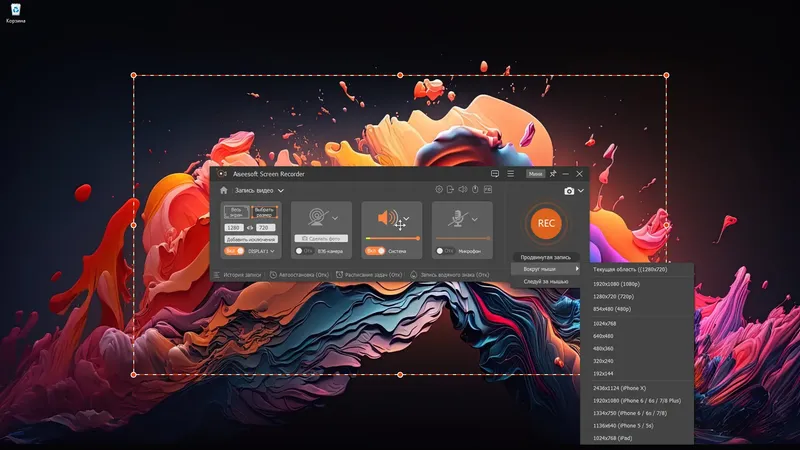Open Расписание задач (Отк) setting
Viewport: 800px width, 450px height.
click(x=373, y=275)
